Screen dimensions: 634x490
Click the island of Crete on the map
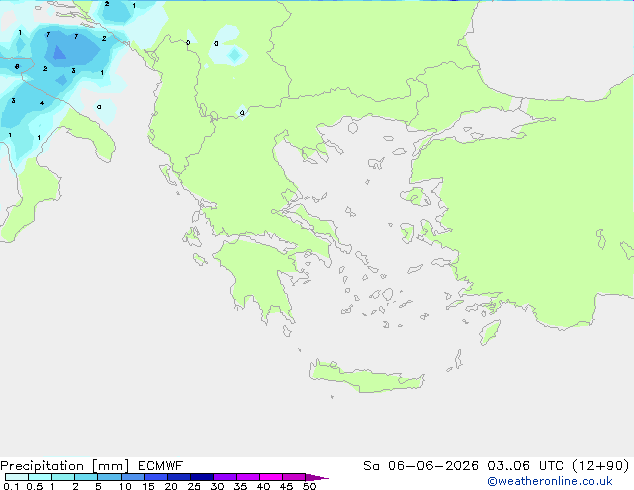pos(366,376)
